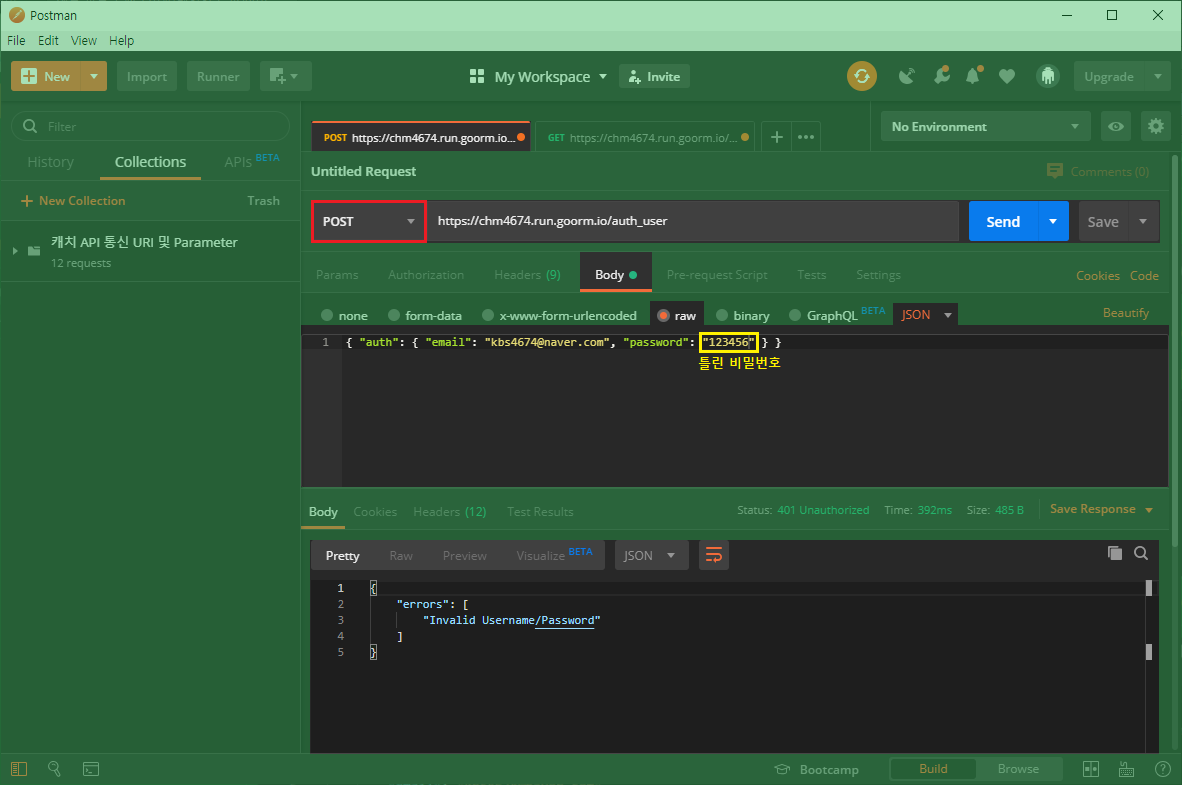Open the Help menu

pos(121,41)
